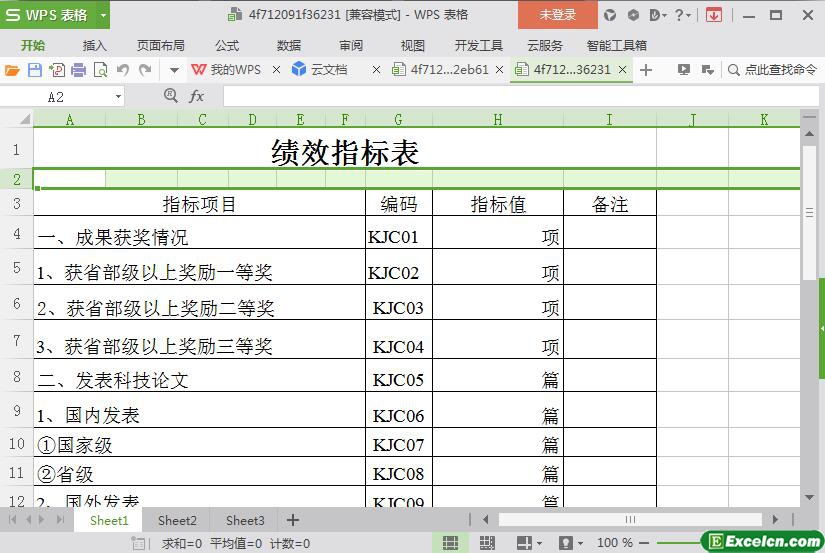Undo the last action
Viewport: 825px width, 553px height.
click(x=123, y=69)
